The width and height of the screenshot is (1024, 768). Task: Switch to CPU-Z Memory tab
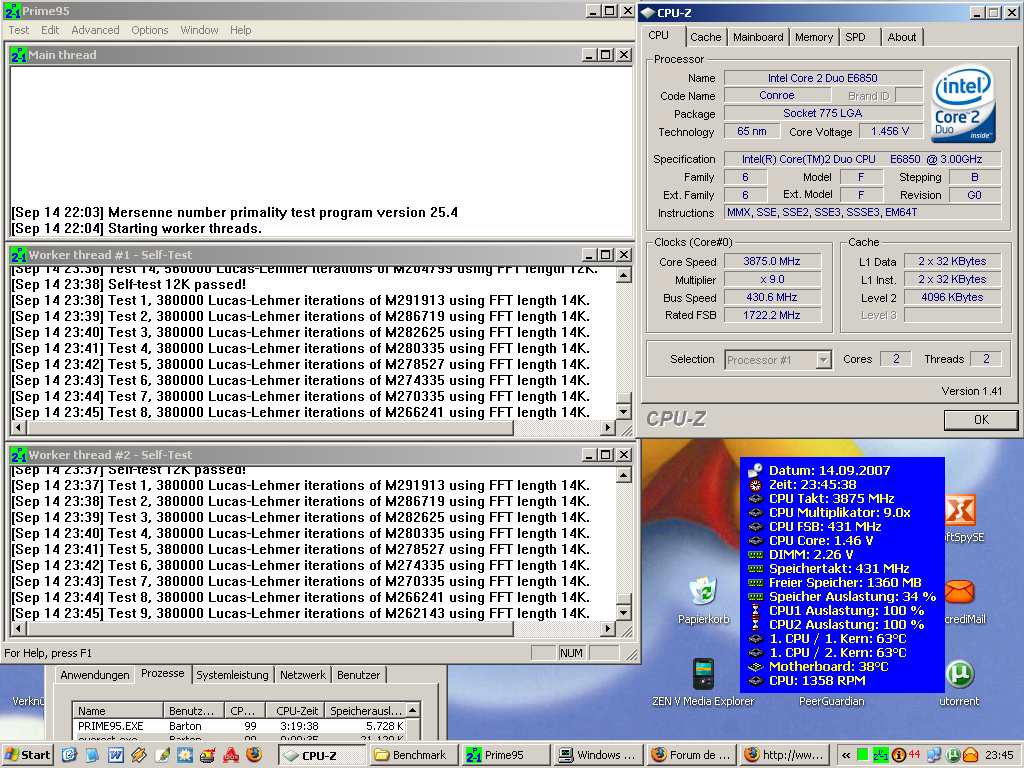click(814, 37)
